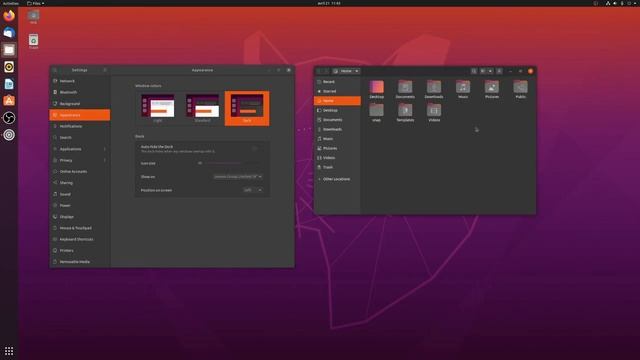Open the snap folder in Files
The width and height of the screenshot is (640, 360).
[376, 113]
